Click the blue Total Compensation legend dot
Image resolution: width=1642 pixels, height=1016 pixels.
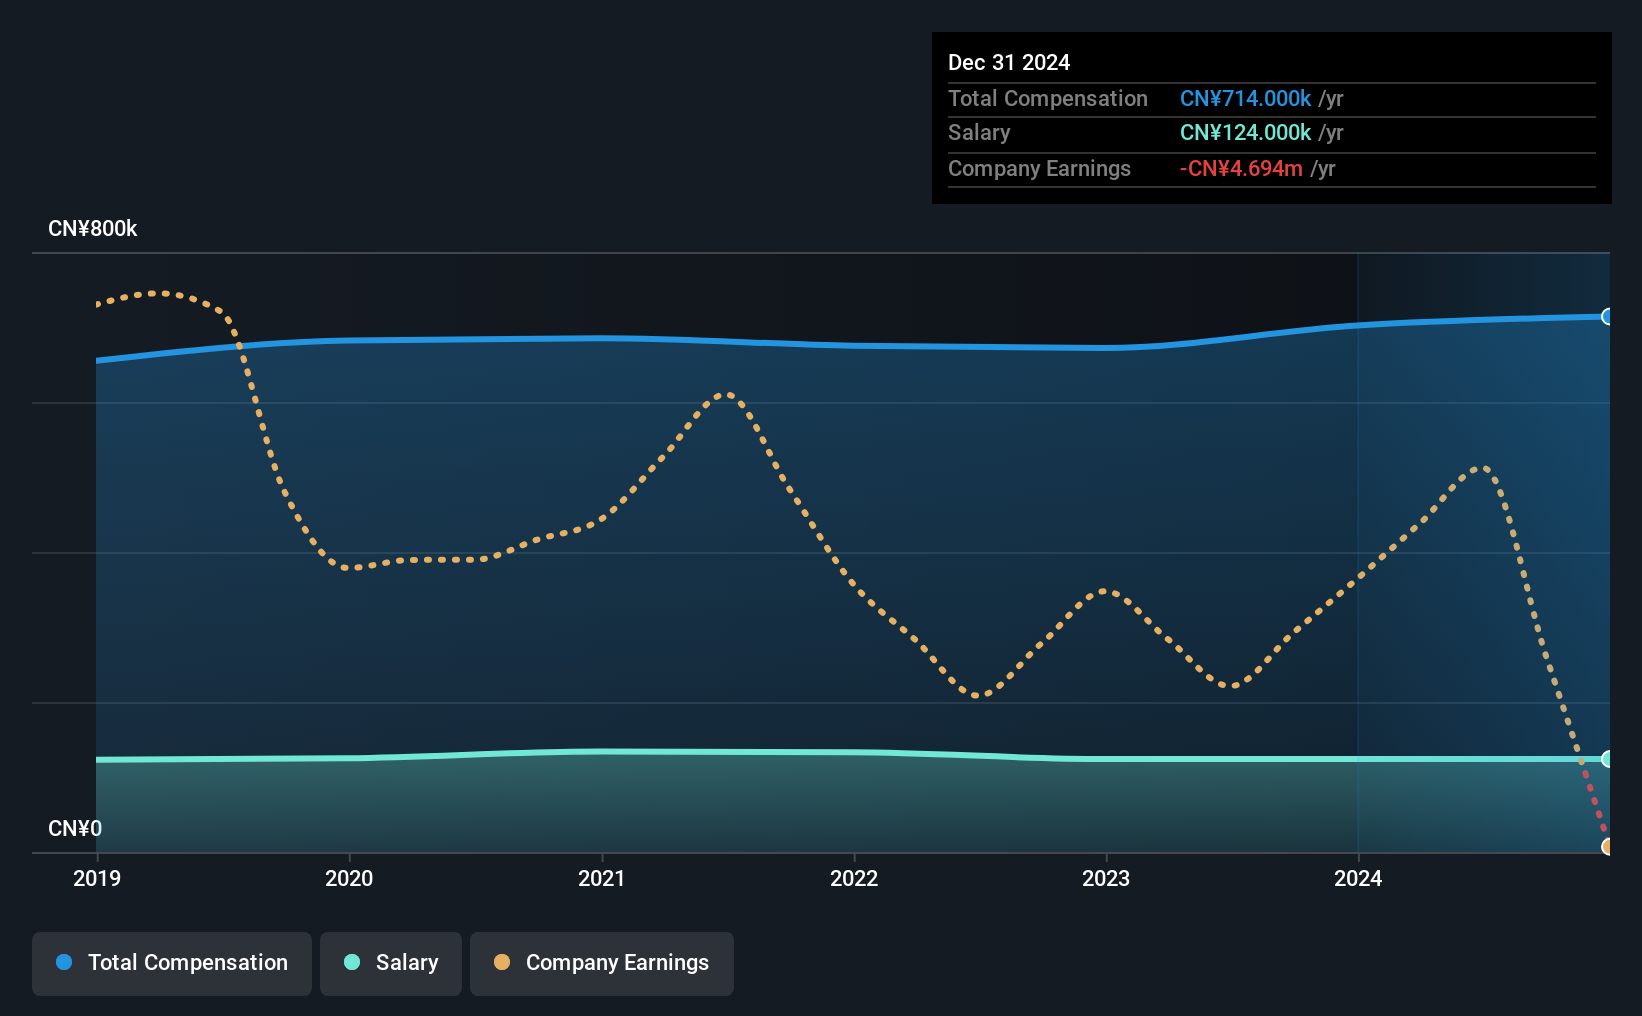[64, 962]
